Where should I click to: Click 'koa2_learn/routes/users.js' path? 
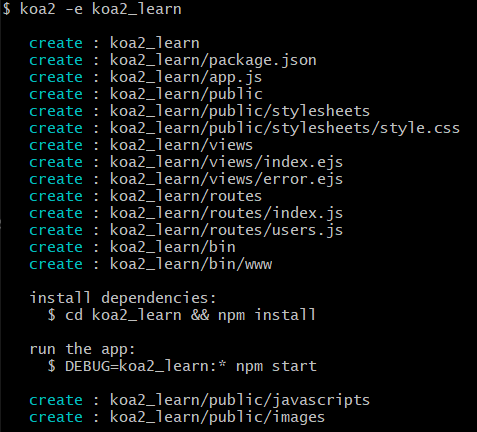point(226,231)
